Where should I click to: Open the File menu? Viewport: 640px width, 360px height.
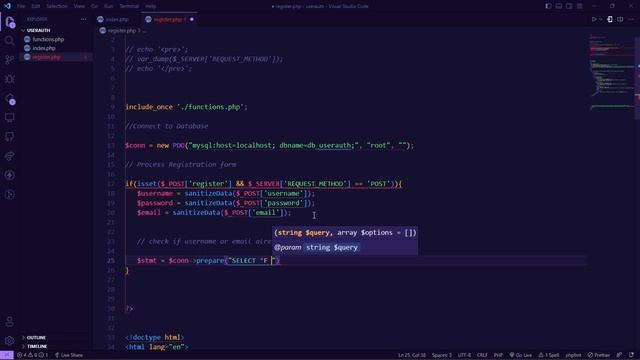click(21, 6)
